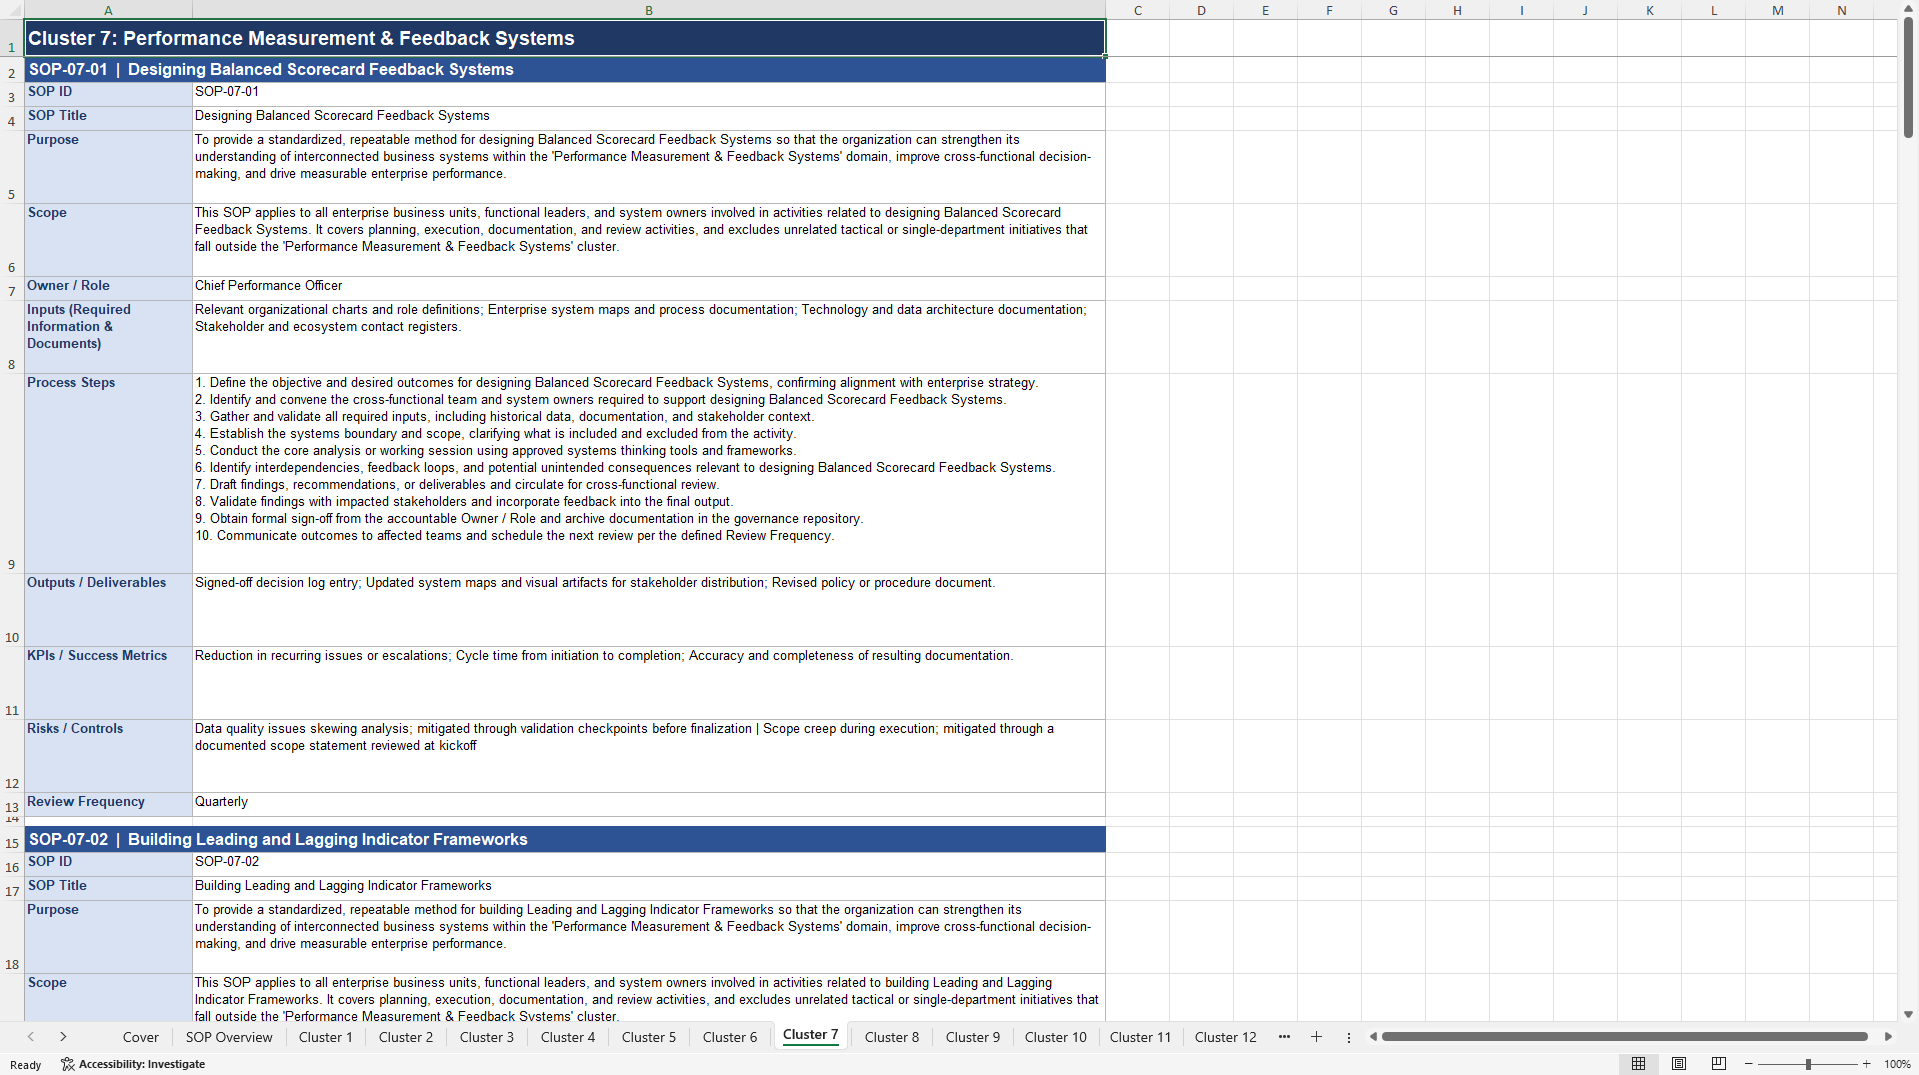Screen dimensions: 1919x1075
Task: Click 'Designing Balanced Scorecard Feedback Systems' title cell
Action: (649, 118)
